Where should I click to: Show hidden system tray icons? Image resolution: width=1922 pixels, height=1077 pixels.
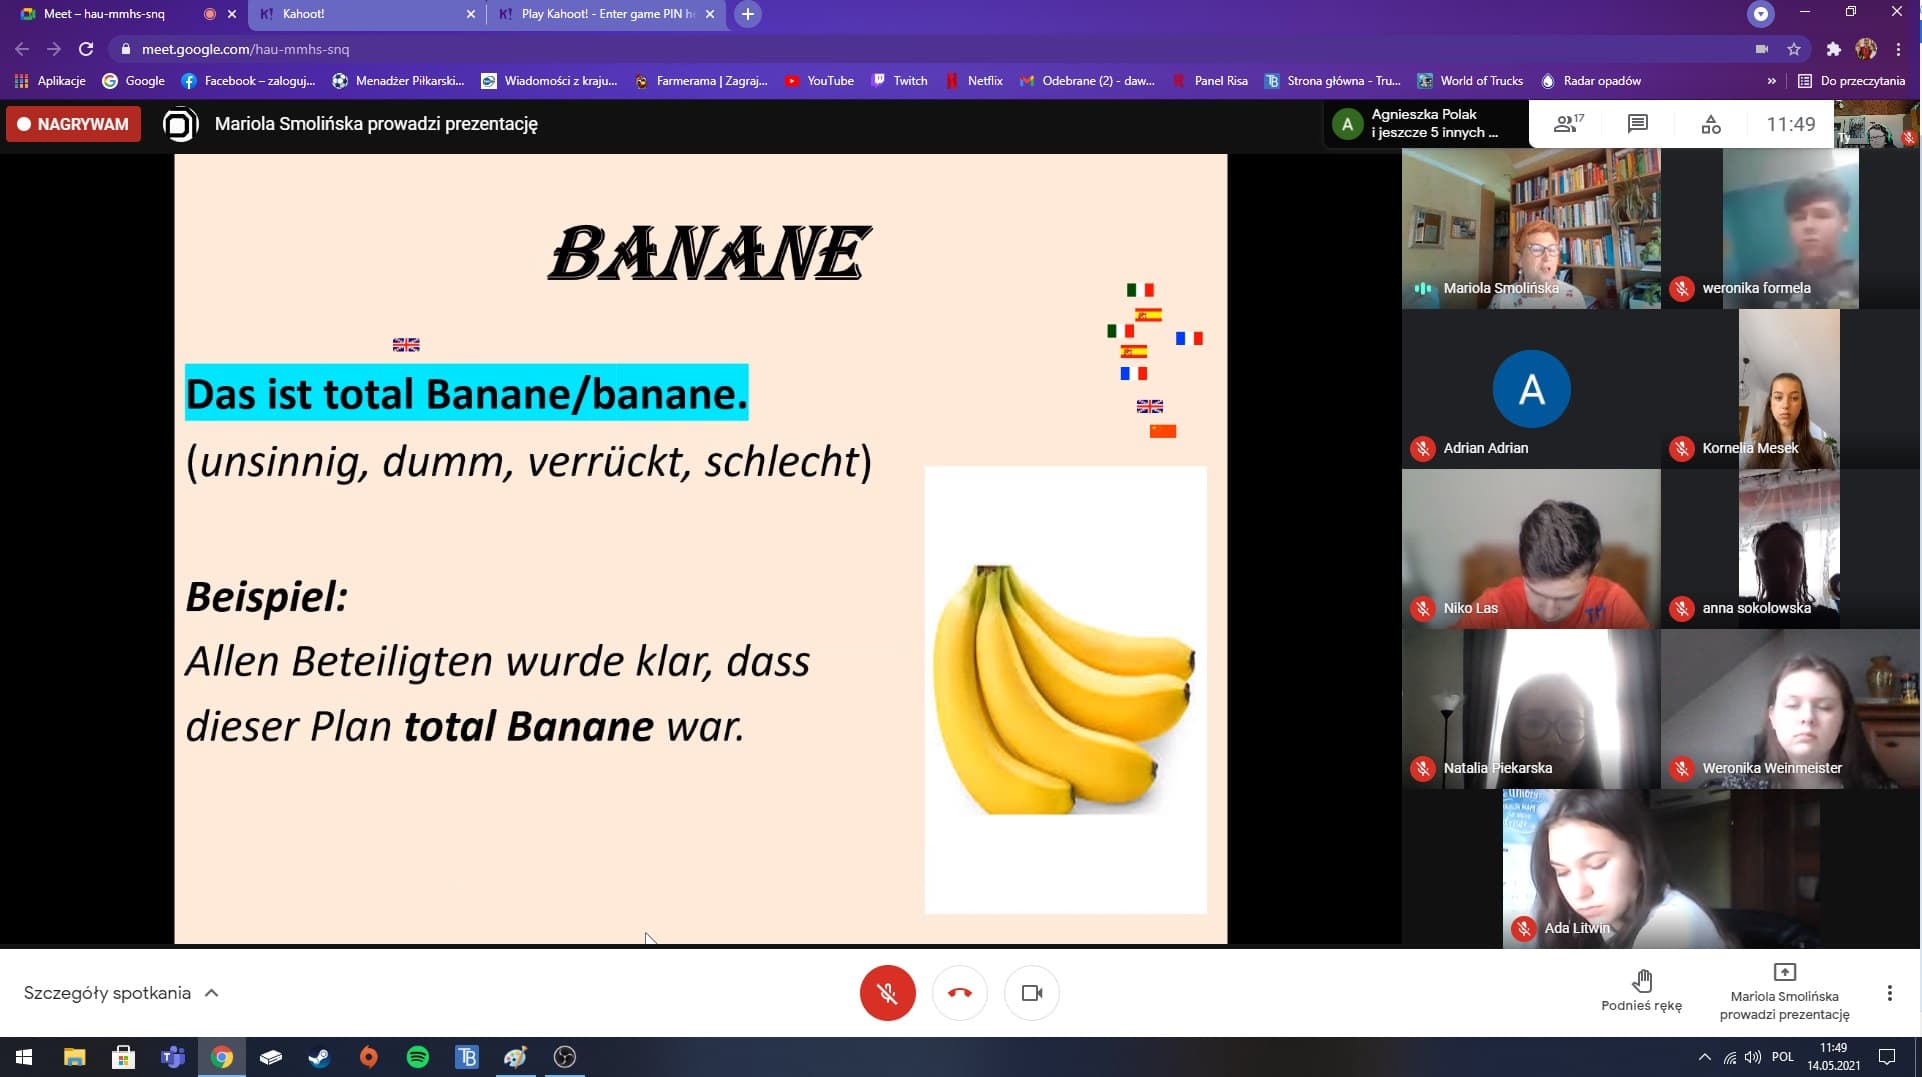1704,1057
